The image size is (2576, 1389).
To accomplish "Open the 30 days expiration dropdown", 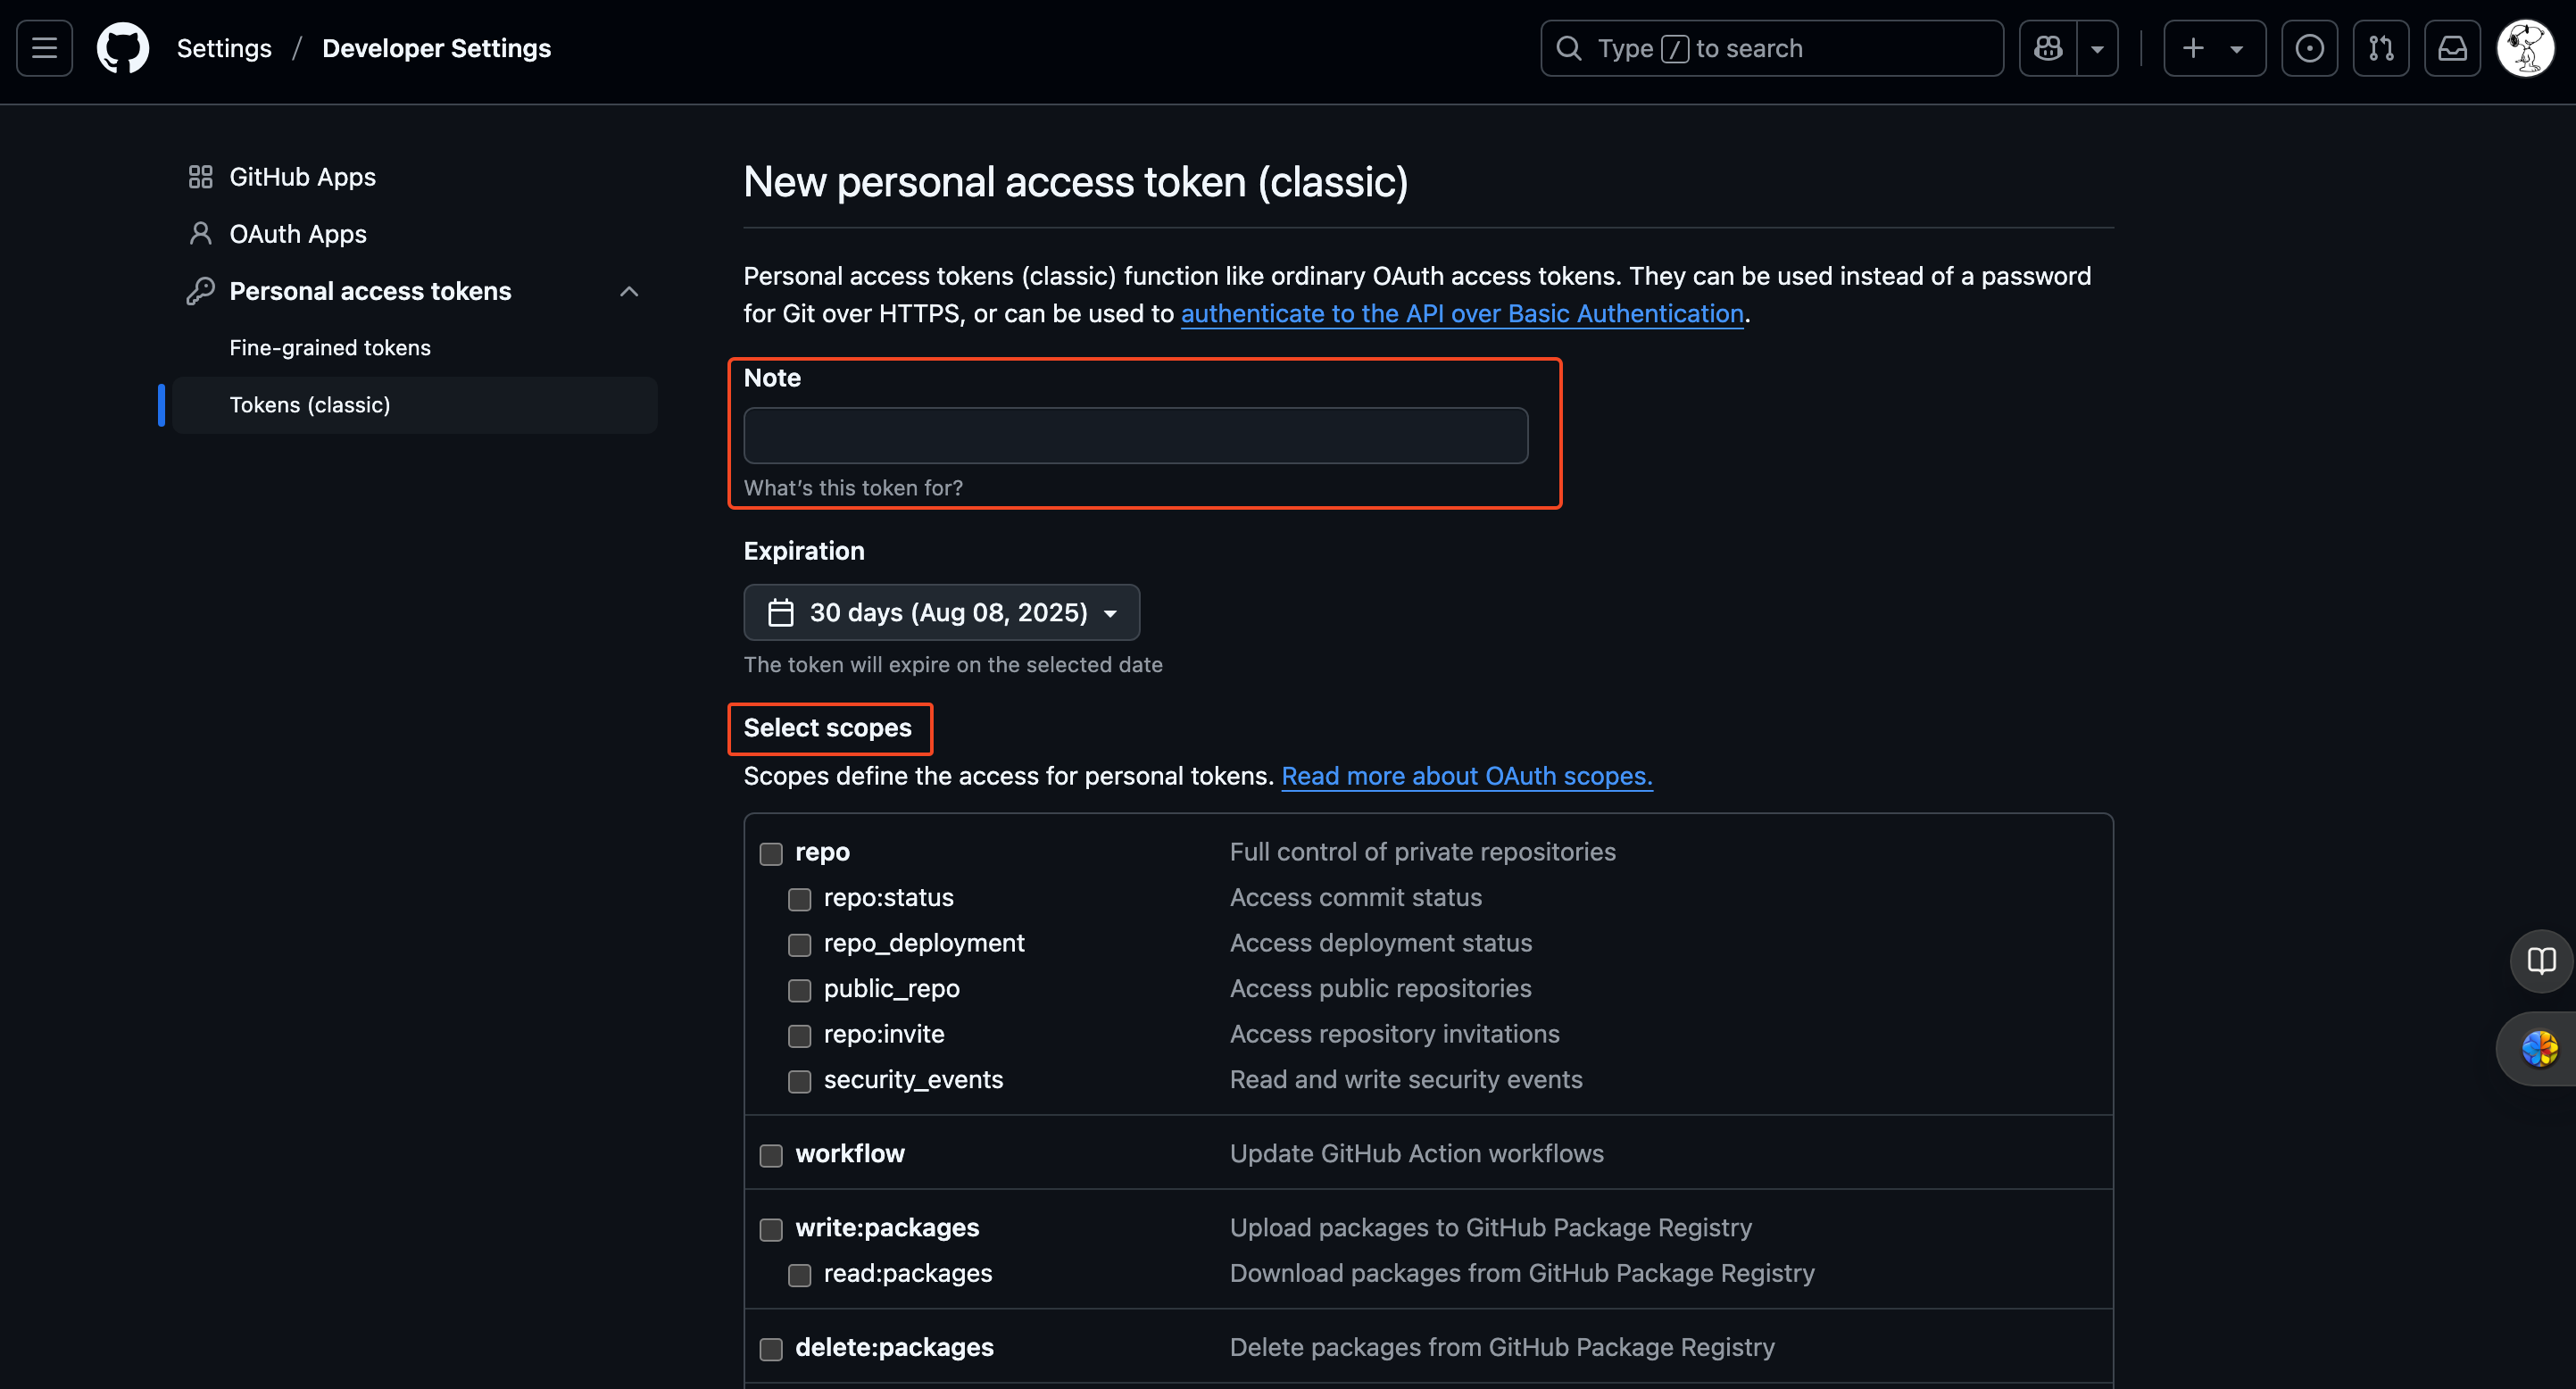I will click(x=941, y=612).
